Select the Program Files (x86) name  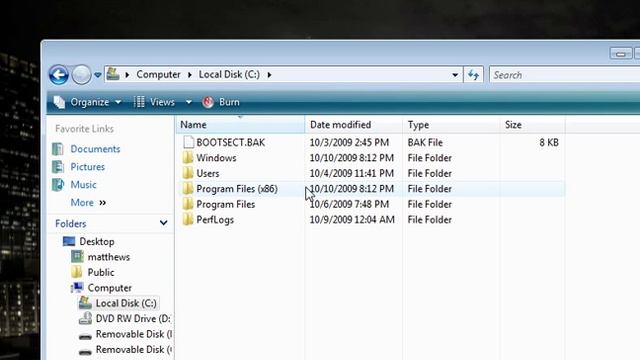pos(237,189)
